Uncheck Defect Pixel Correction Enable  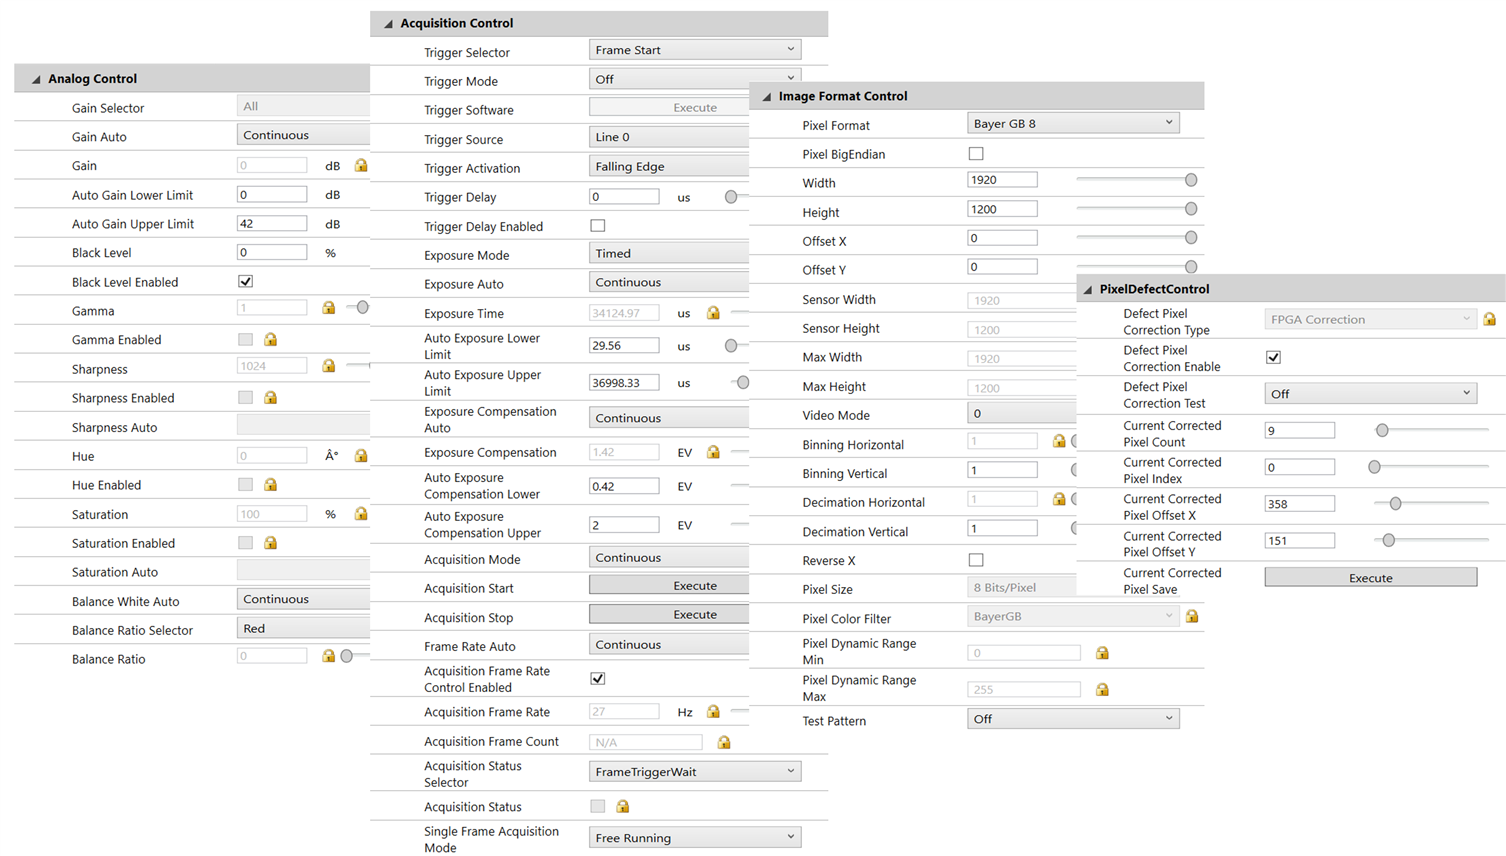coord(1273,358)
